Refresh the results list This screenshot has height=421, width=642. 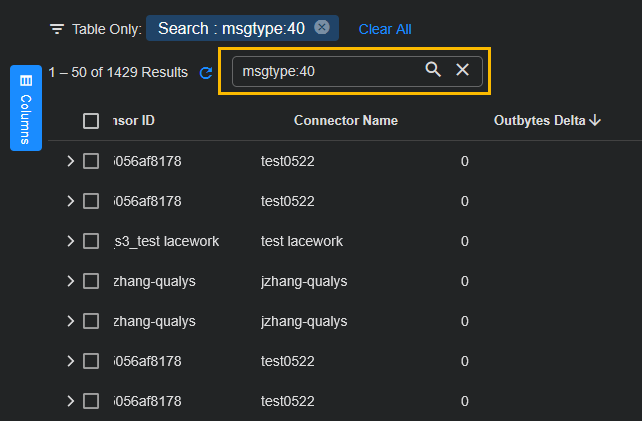coord(206,73)
